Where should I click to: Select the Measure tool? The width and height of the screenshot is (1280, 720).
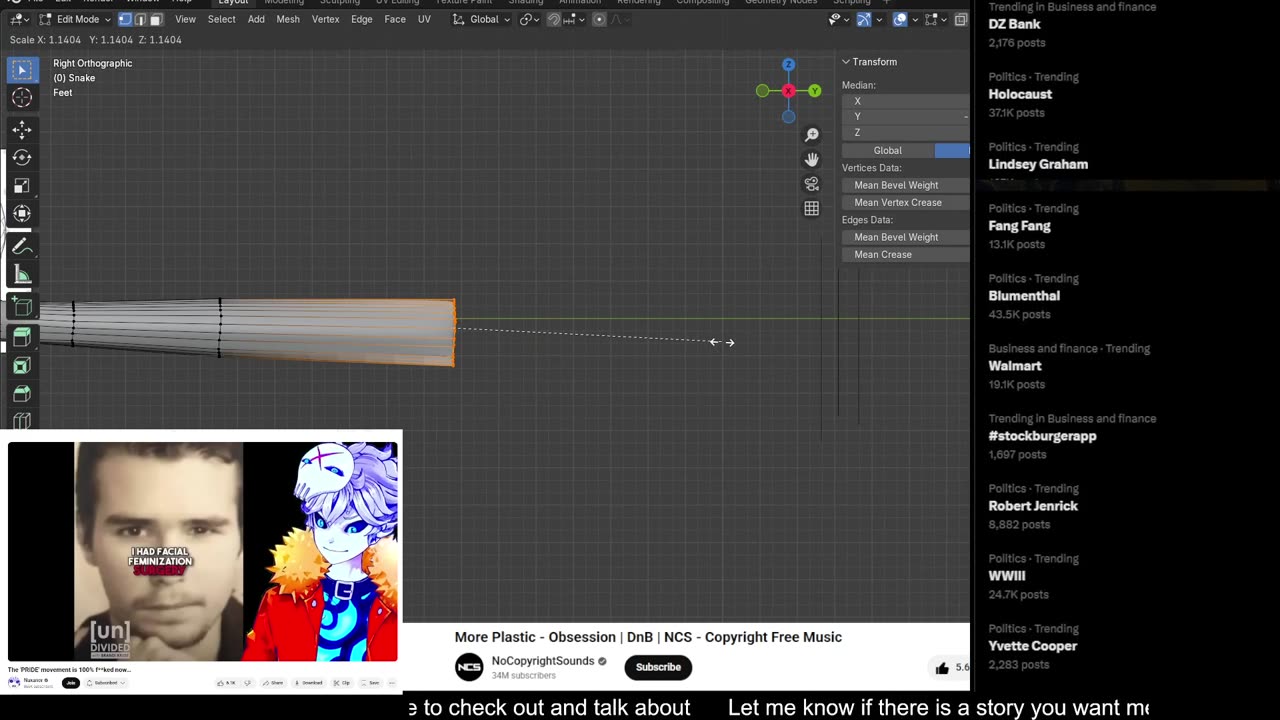pyautogui.click(x=22, y=274)
